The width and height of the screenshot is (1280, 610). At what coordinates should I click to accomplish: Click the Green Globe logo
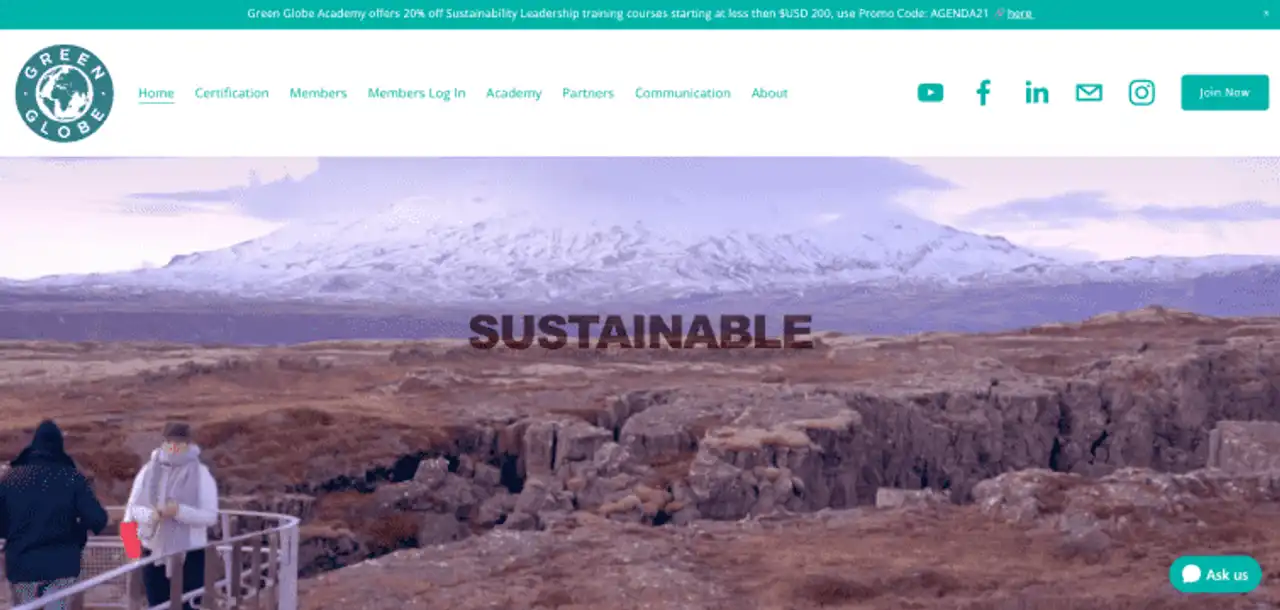click(64, 93)
